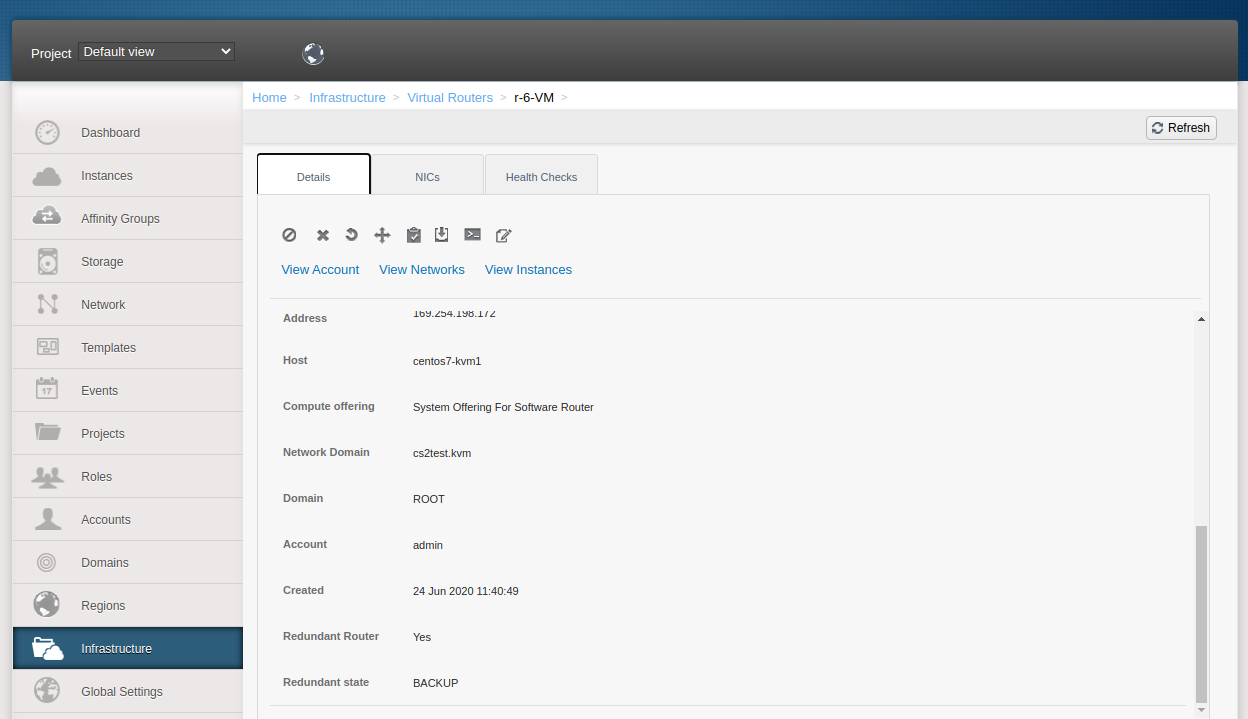Viewport: 1248px width, 719px height.
Task: Click the Destroy Router X icon
Action: click(x=323, y=235)
